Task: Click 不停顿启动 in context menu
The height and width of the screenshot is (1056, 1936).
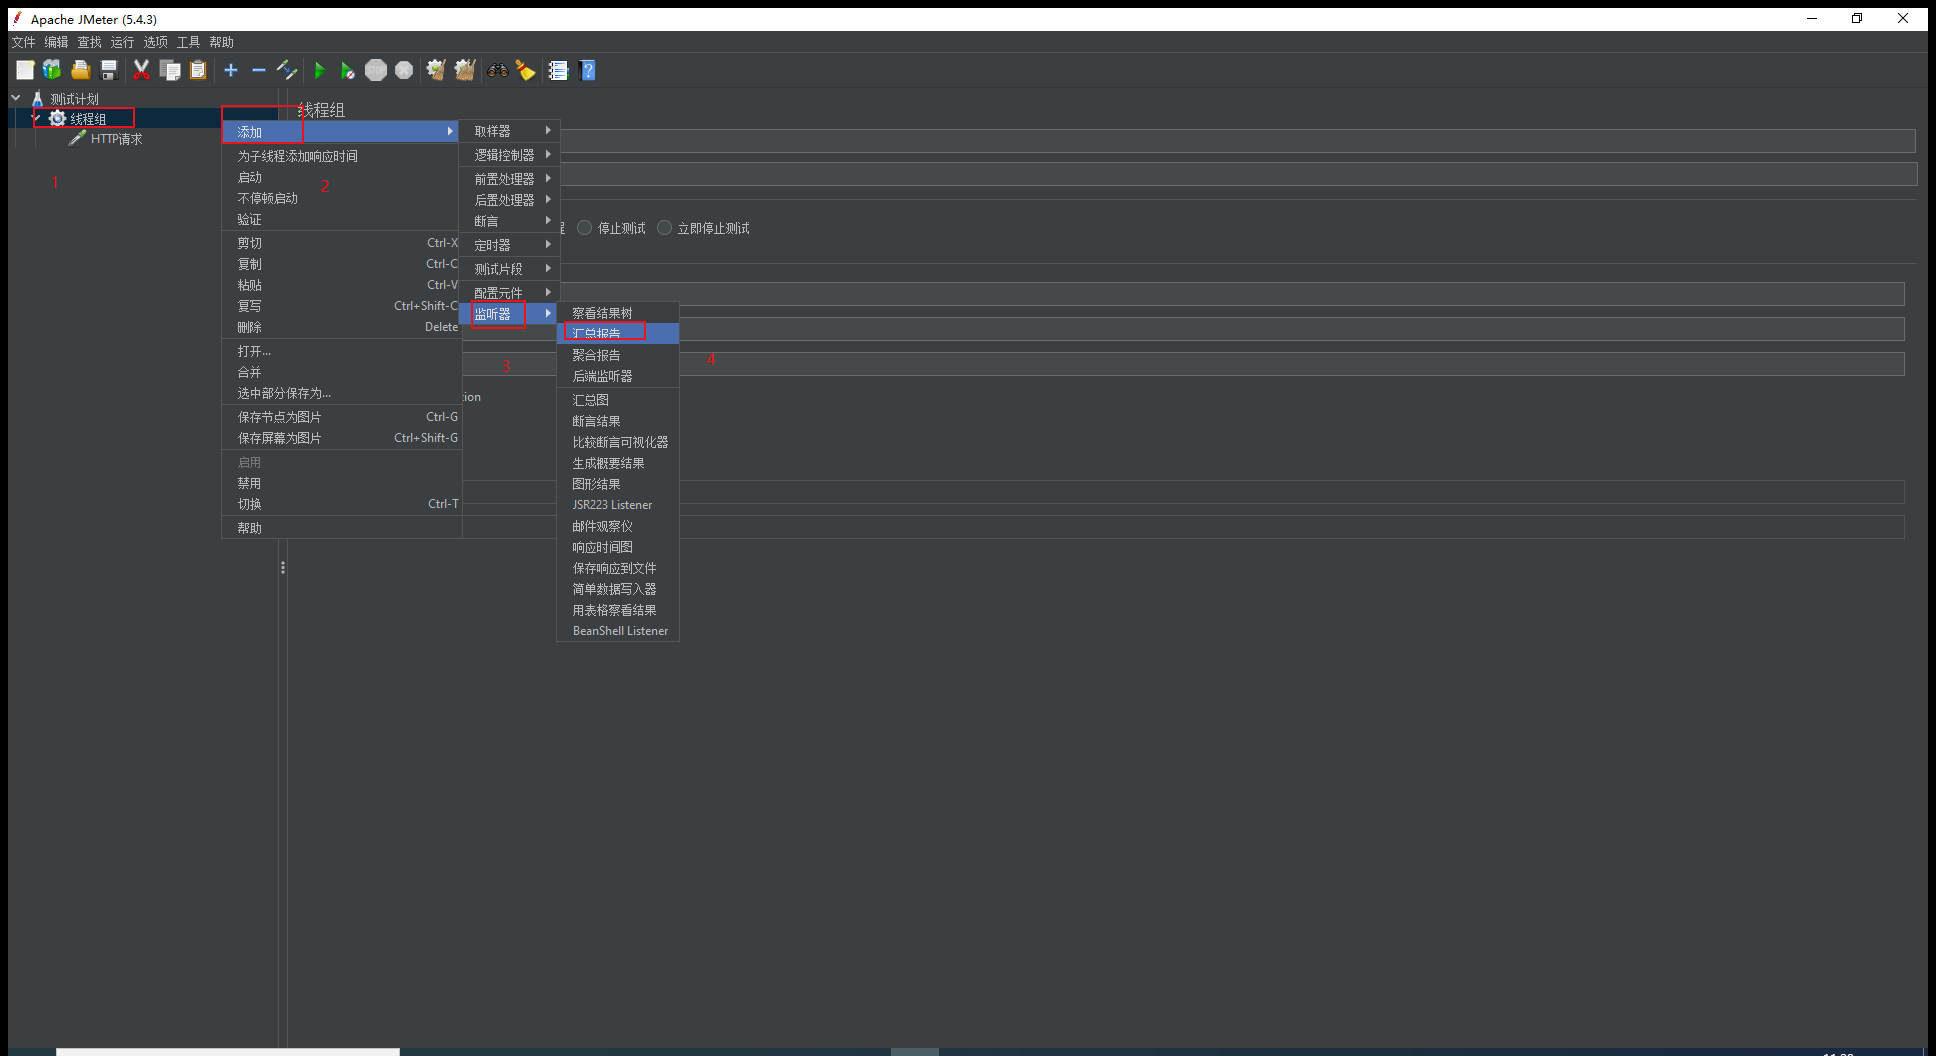Action: tap(341, 198)
